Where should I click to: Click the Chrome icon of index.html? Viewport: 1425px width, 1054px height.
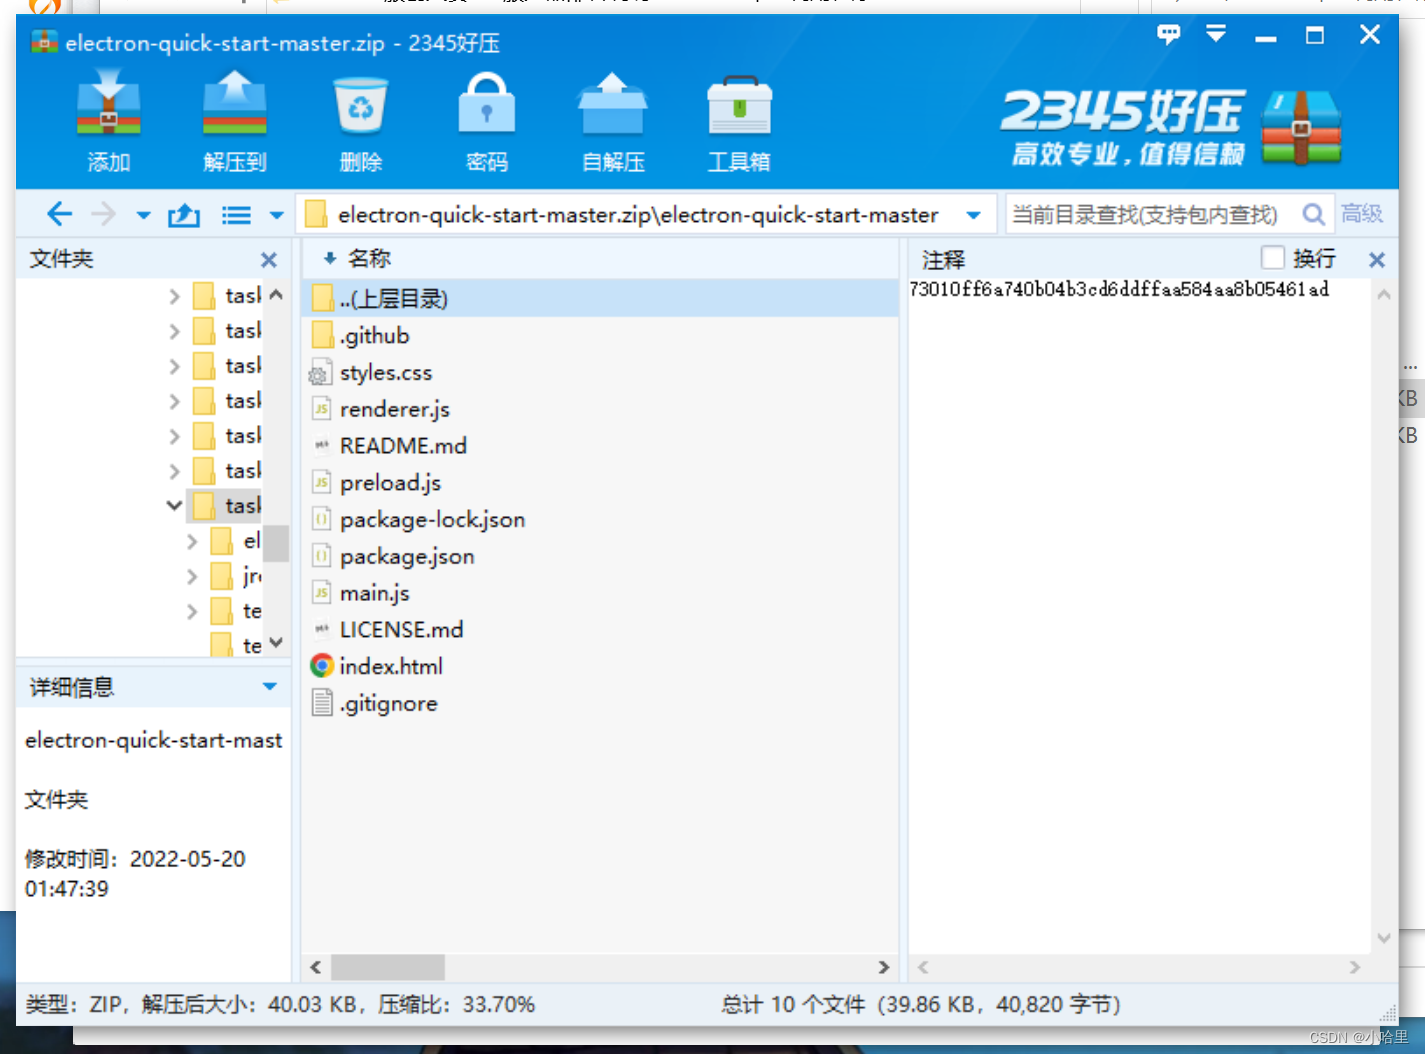[x=322, y=665]
